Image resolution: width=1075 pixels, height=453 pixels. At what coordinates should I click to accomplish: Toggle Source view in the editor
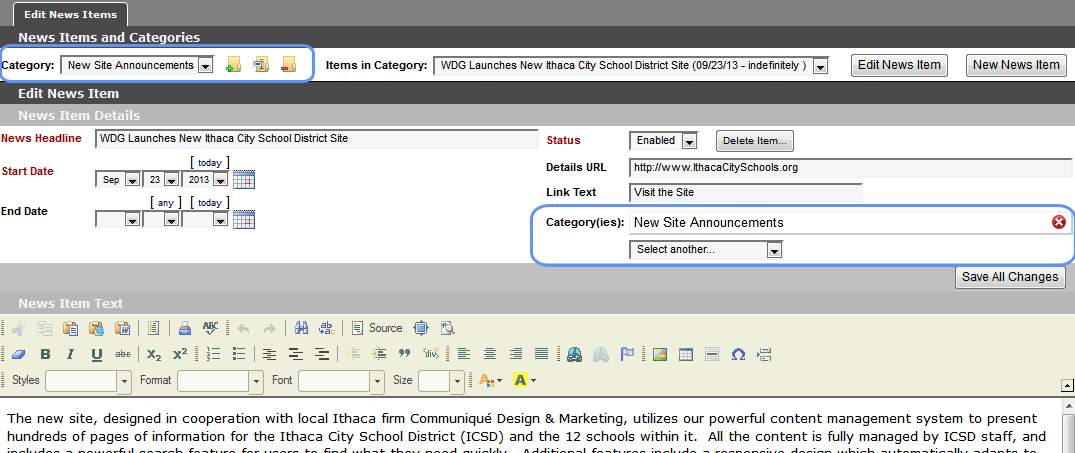click(x=377, y=328)
